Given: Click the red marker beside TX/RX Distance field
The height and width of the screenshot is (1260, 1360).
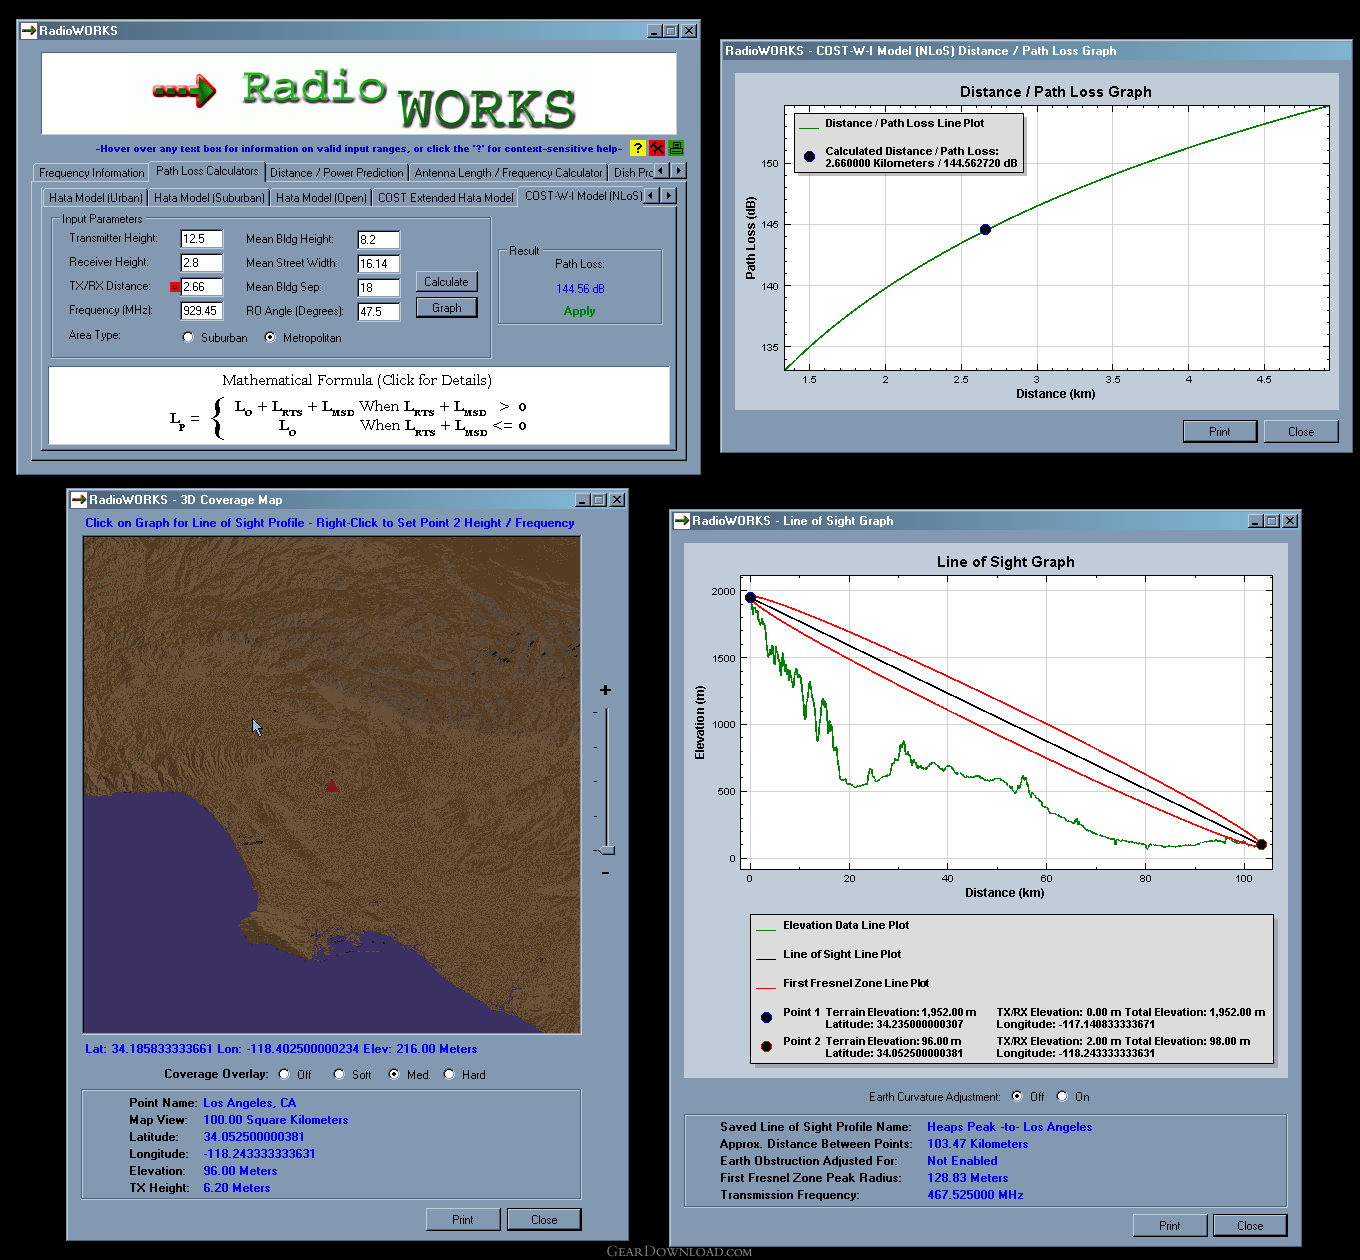Looking at the screenshot, I should click(174, 287).
